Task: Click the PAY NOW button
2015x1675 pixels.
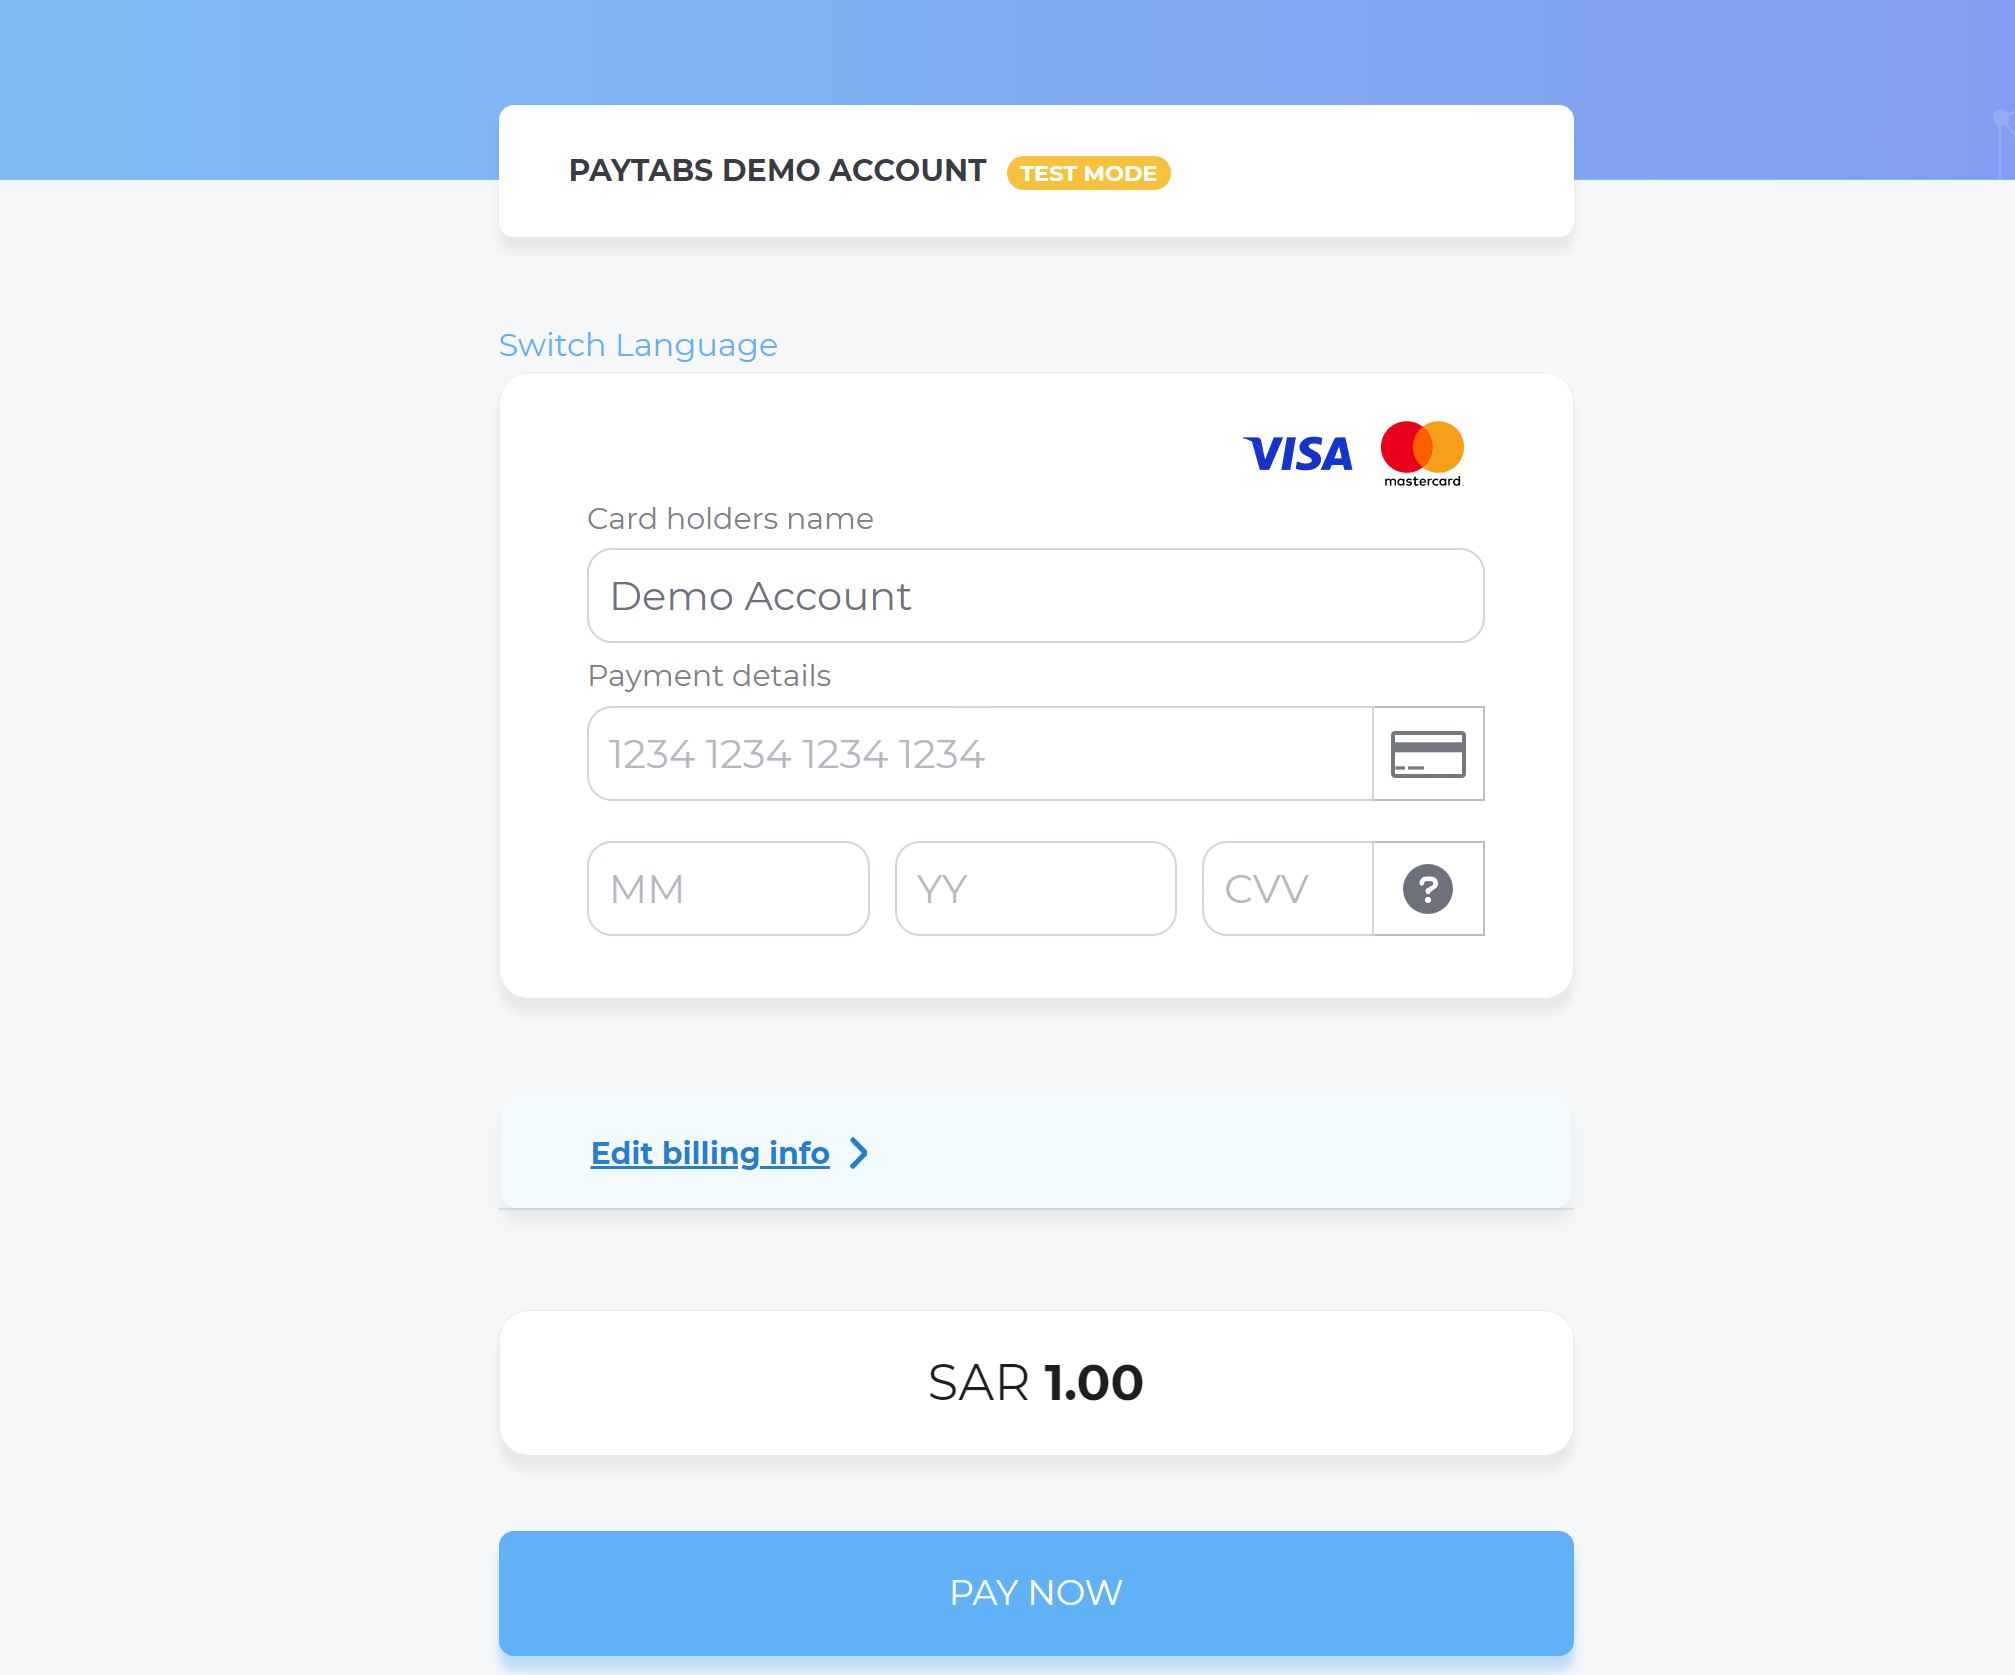Action: (1036, 1591)
